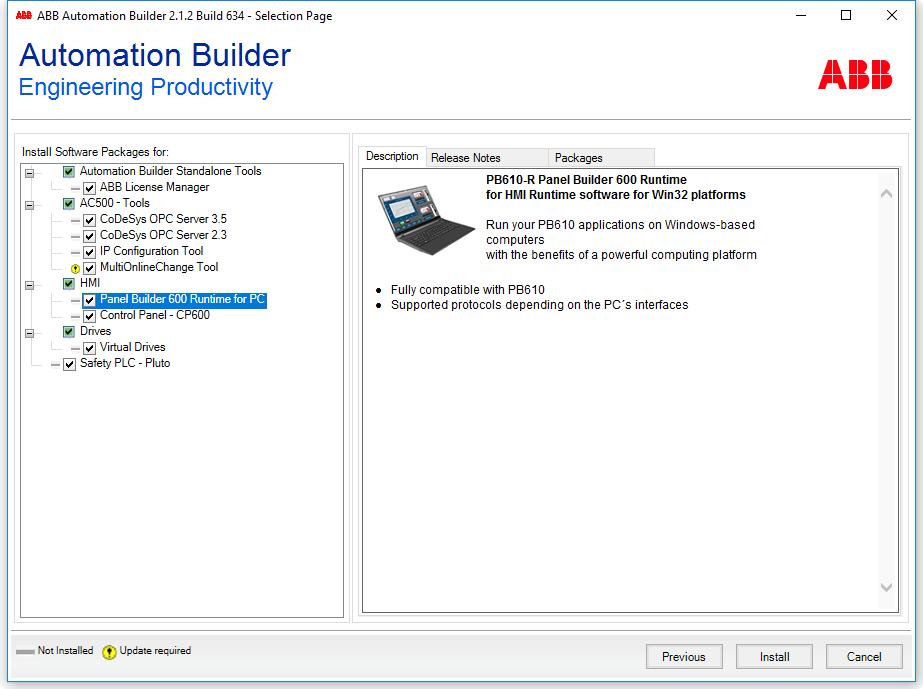
Task: Select Automation Builder Standalone Tools label
Action: point(171,171)
